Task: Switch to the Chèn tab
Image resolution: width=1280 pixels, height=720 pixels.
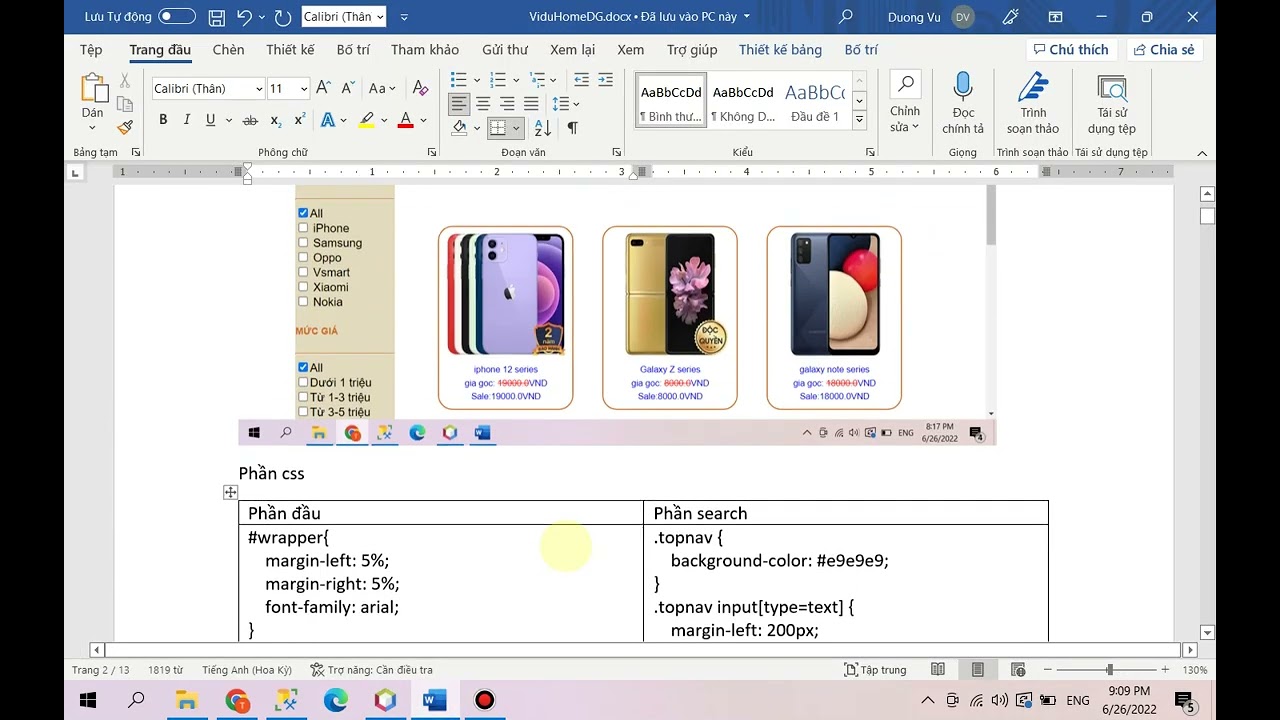Action: pyautogui.click(x=228, y=50)
